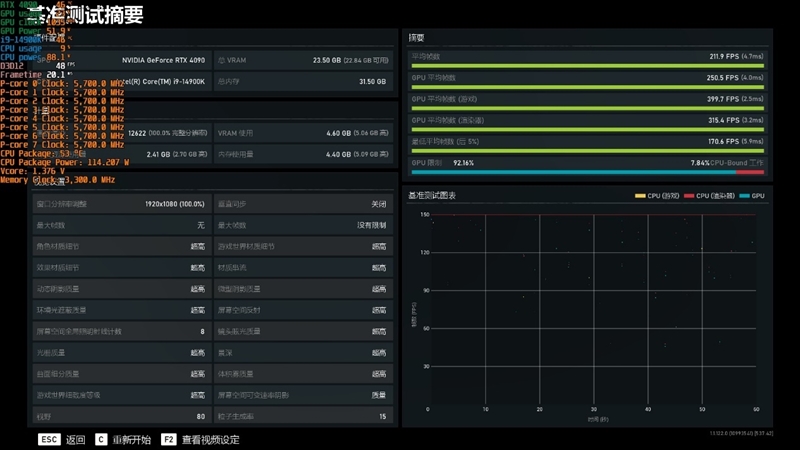Click the NVIDIA GeForce RTX 4090 text
The image size is (800, 450).
click(163, 60)
